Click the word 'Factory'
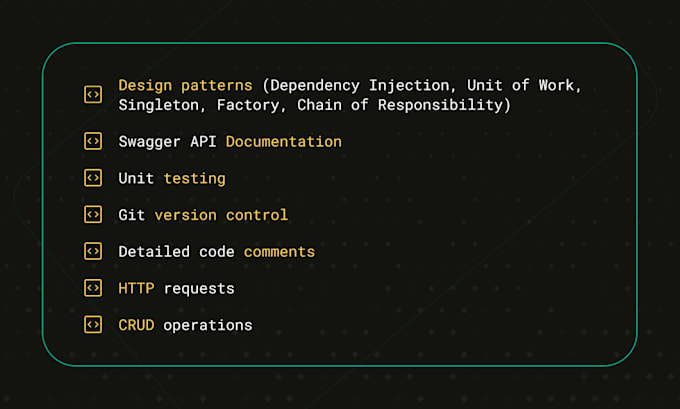The image size is (680, 409). 248,105
